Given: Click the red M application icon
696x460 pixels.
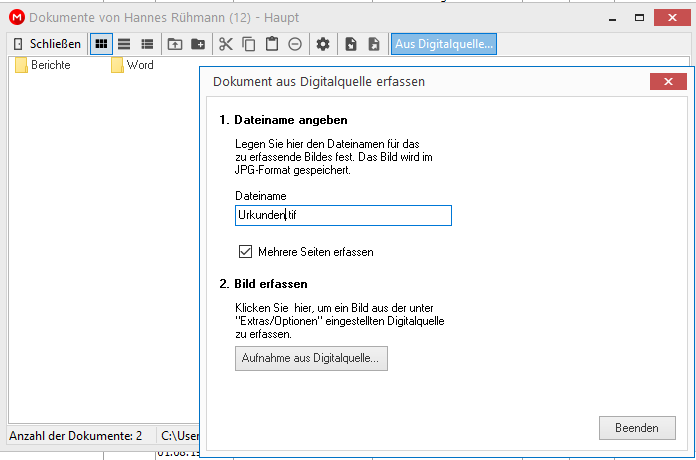Looking at the screenshot, I should (x=17, y=17).
